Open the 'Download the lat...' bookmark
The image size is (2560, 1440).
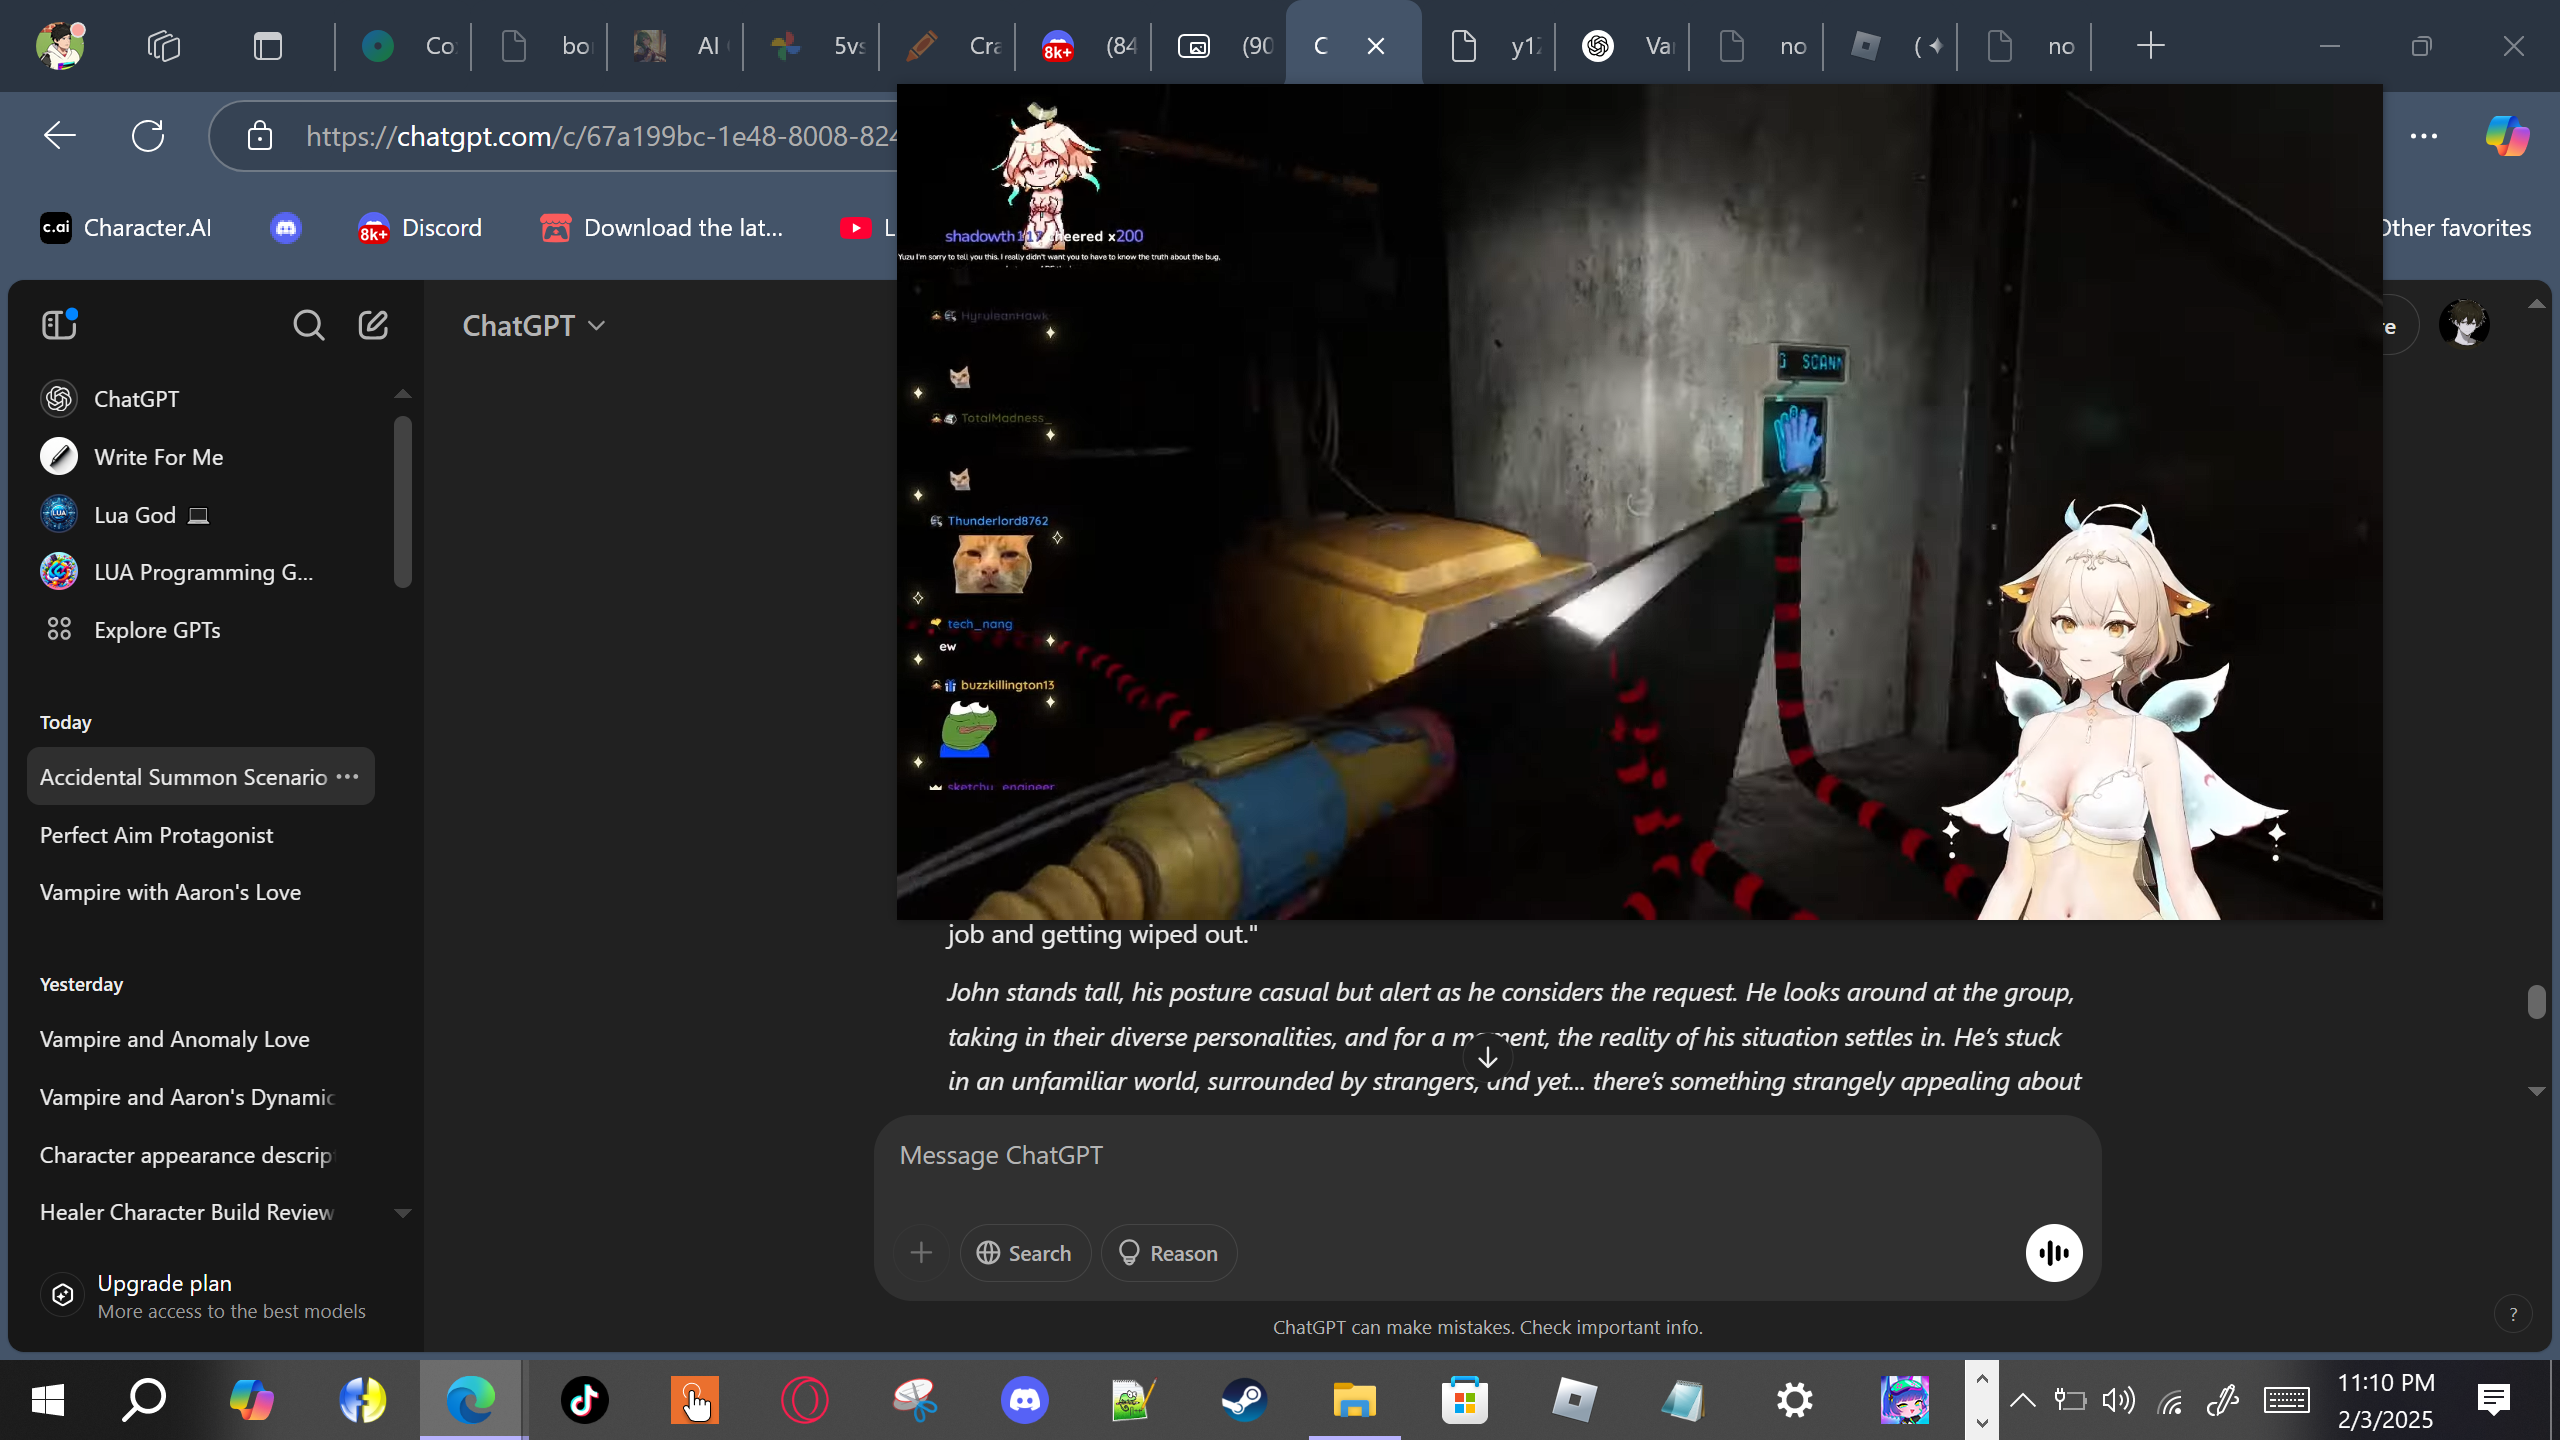point(662,228)
